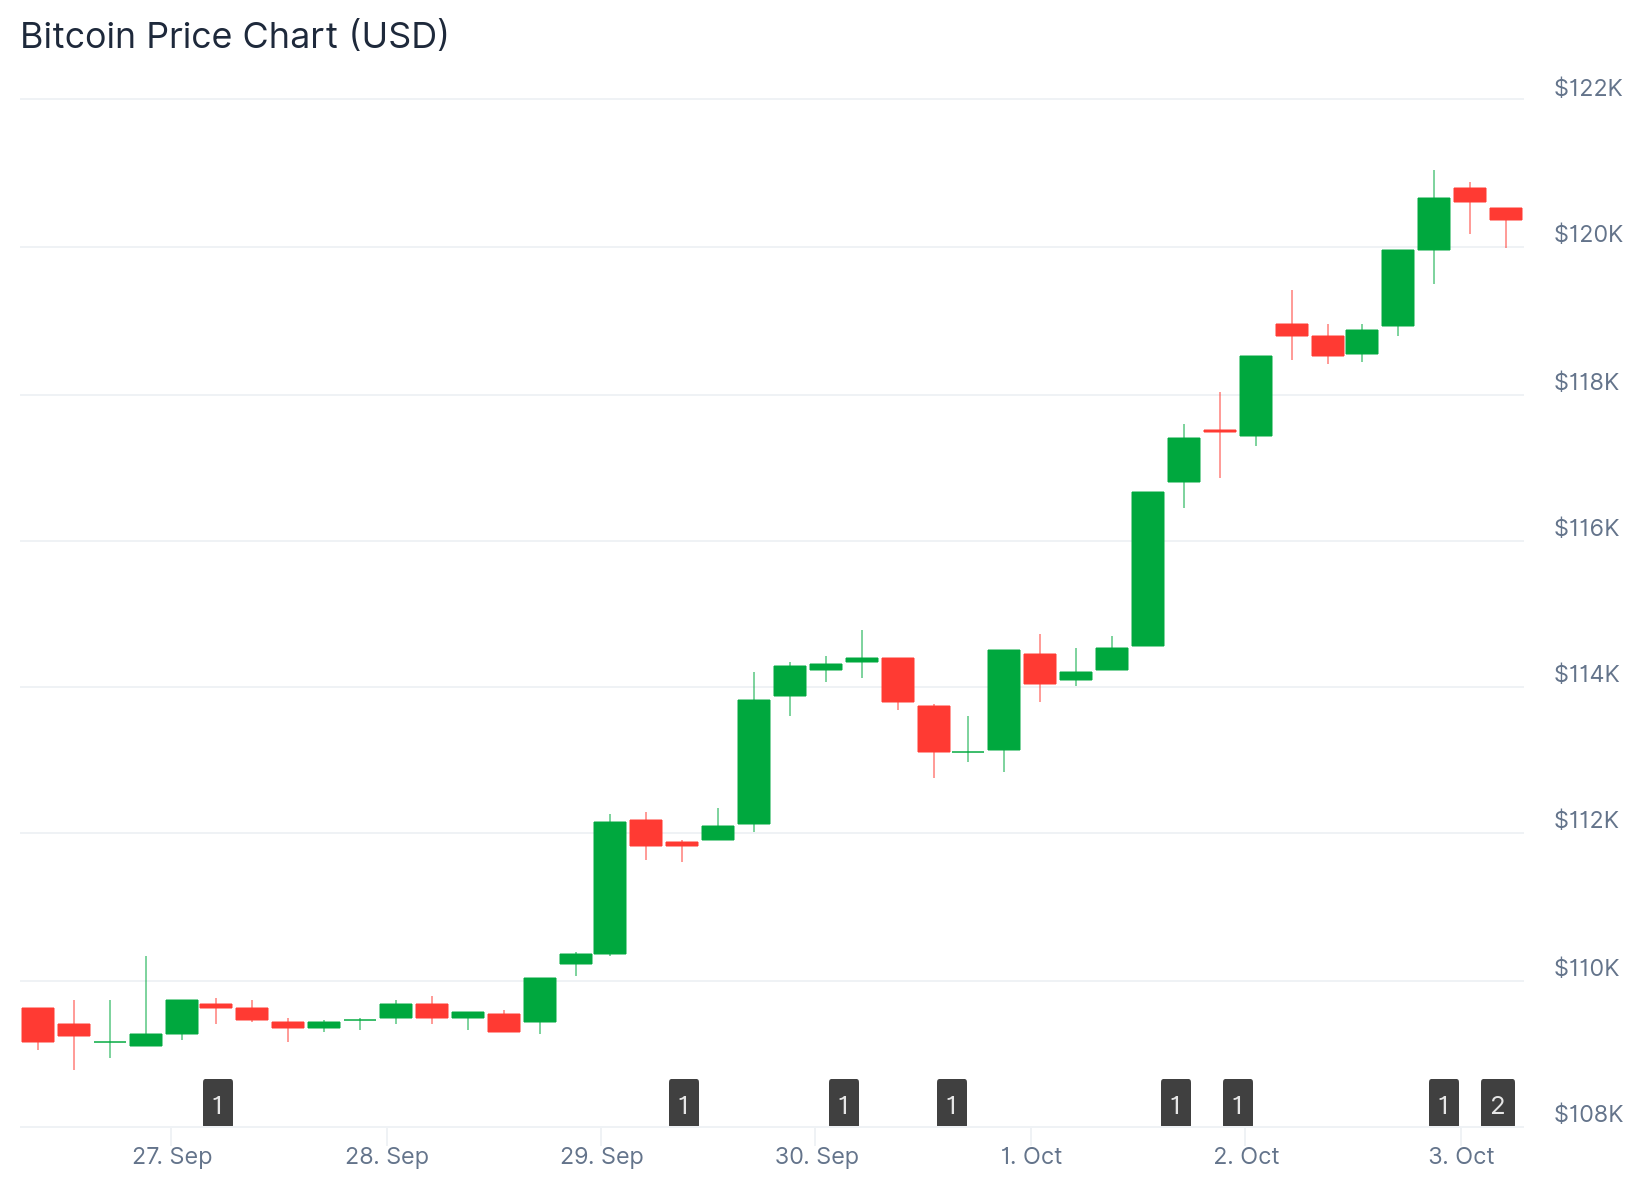Click the largest green candle reaching above $116K

point(1148,568)
